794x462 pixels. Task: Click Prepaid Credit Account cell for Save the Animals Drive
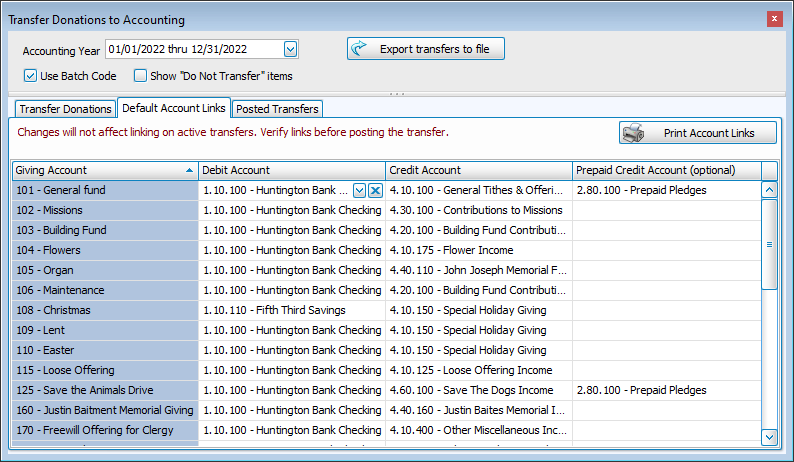[667, 390]
